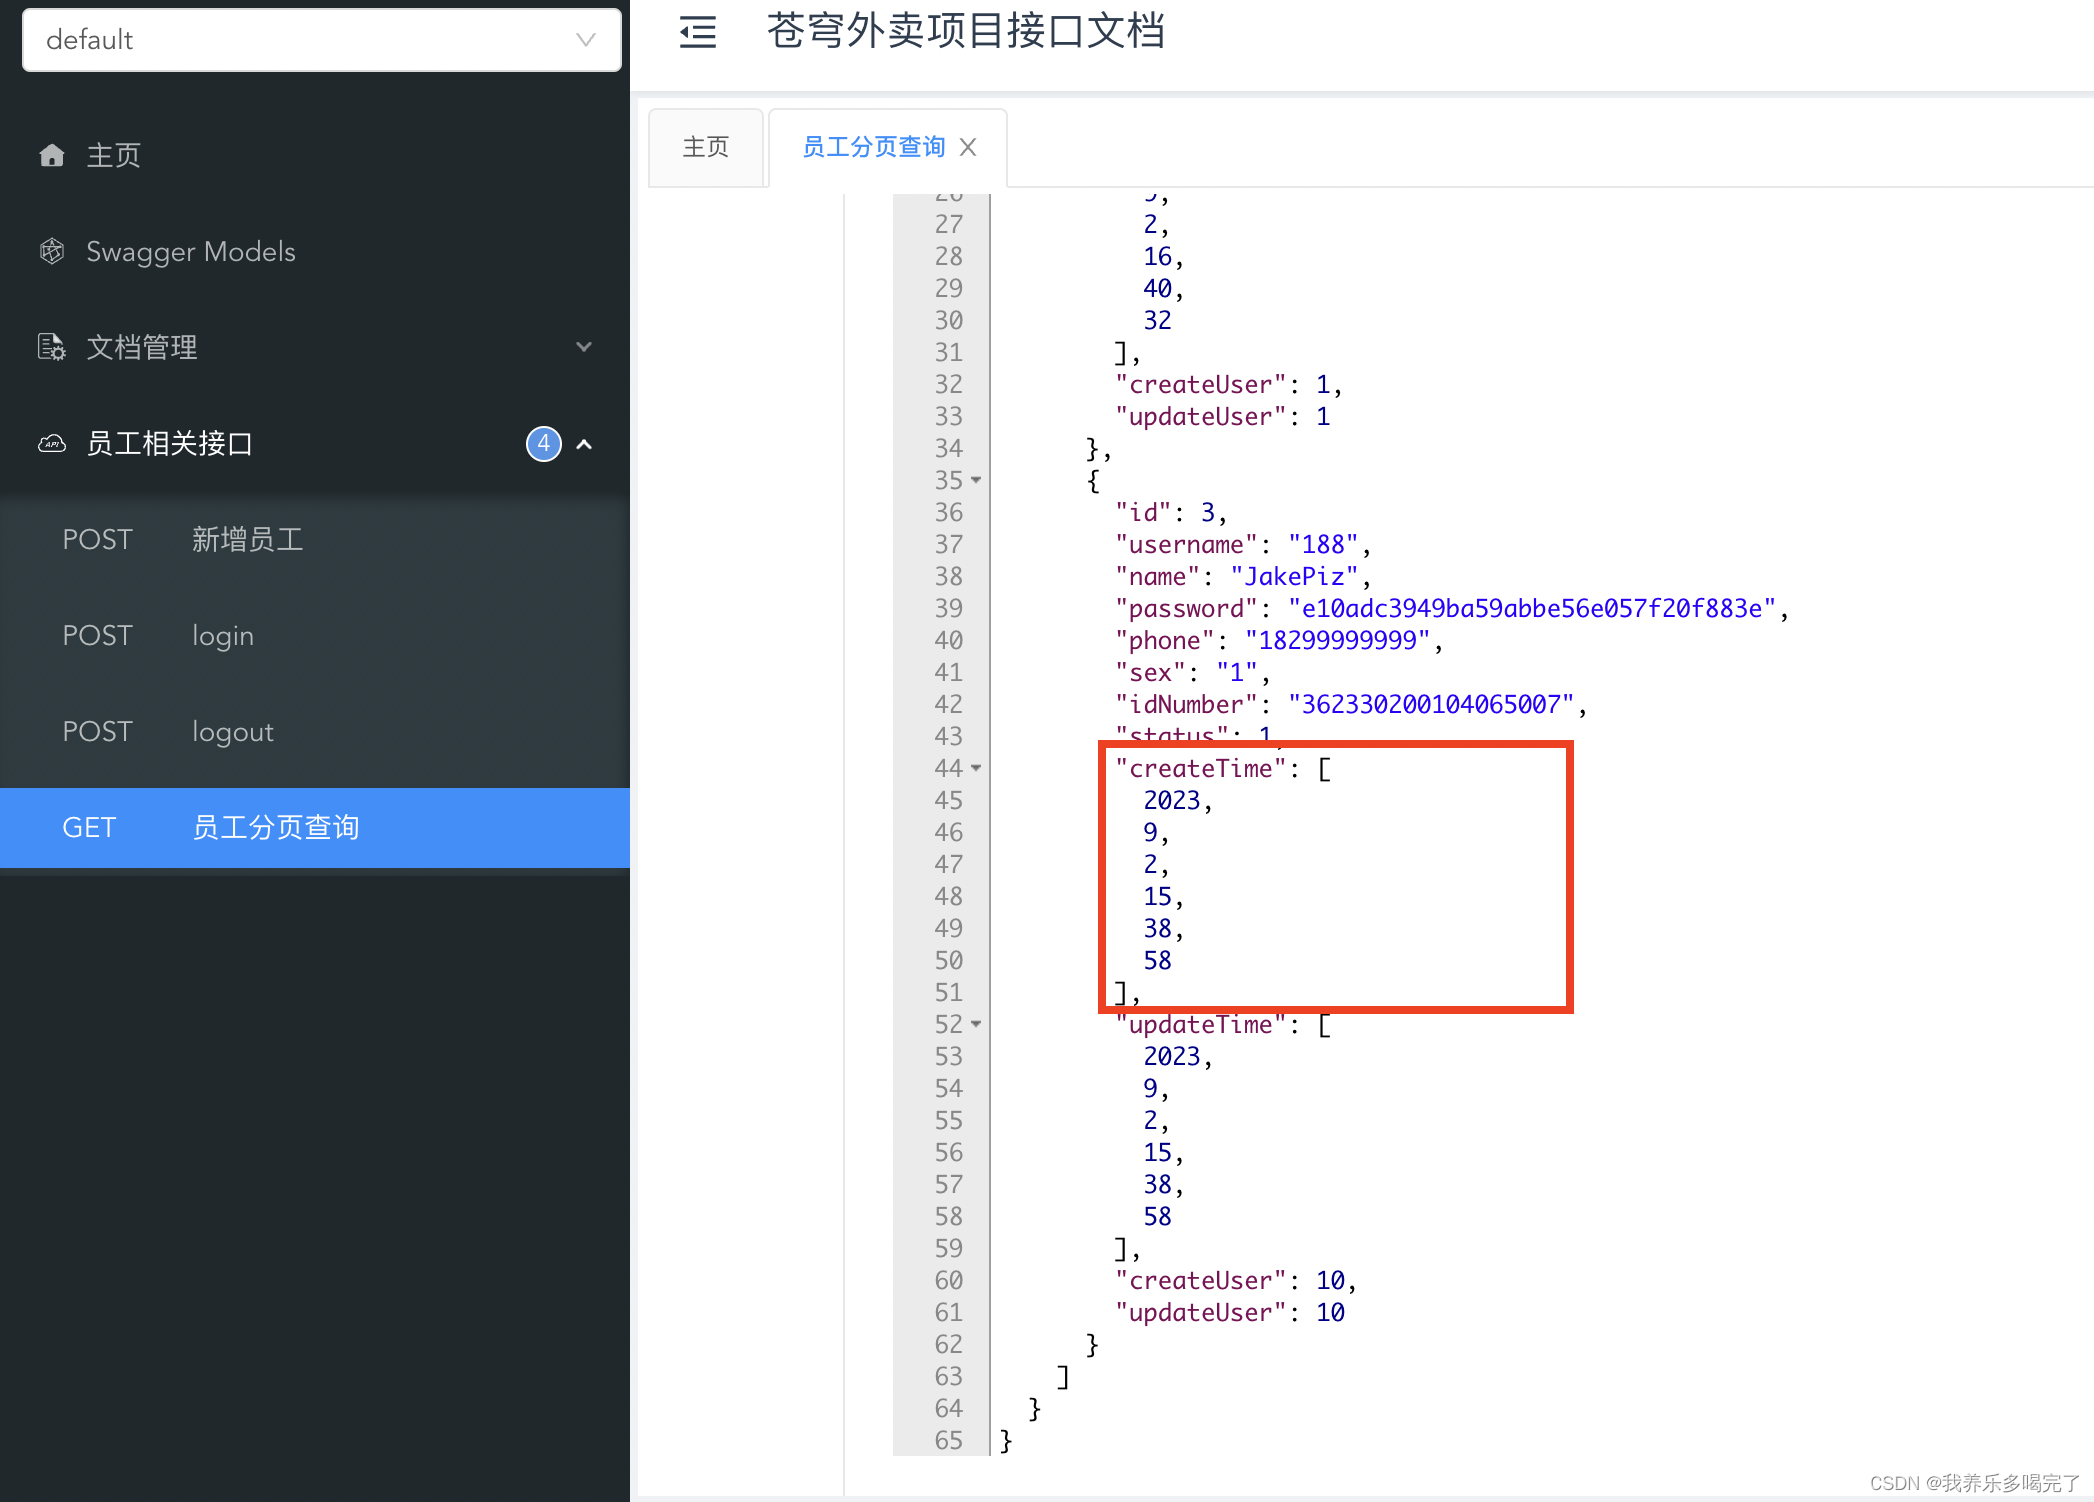Collapse the 员工相关接口 group arrow
Viewport: 2094px width, 1502px height.
(584, 444)
